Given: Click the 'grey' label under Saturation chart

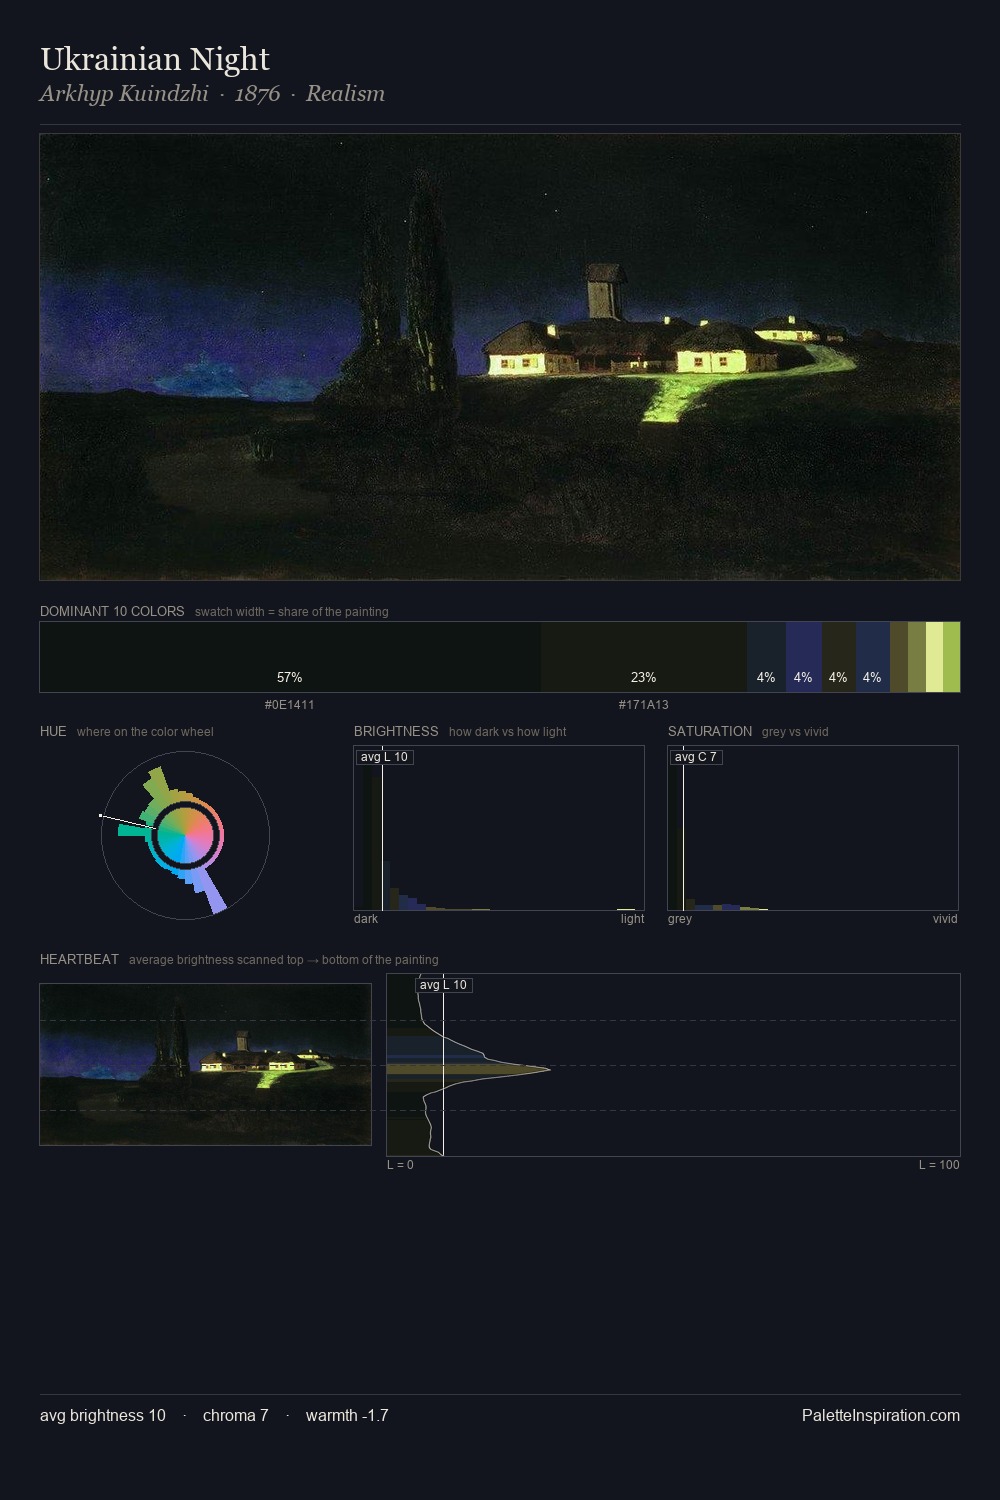Looking at the screenshot, I should coord(680,919).
